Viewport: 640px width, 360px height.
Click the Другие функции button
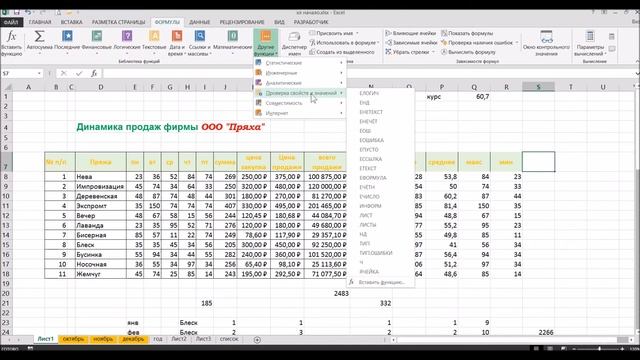pyautogui.click(x=265, y=43)
